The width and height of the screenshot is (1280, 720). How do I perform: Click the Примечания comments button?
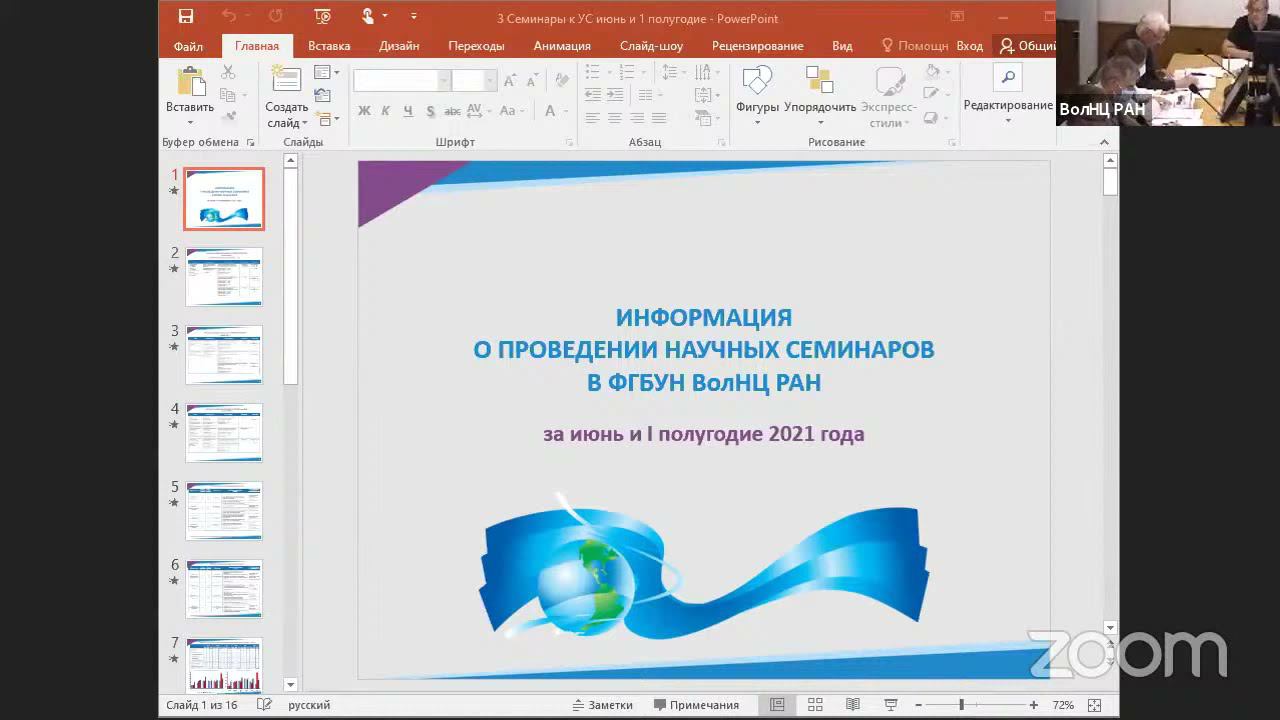[696, 705]
